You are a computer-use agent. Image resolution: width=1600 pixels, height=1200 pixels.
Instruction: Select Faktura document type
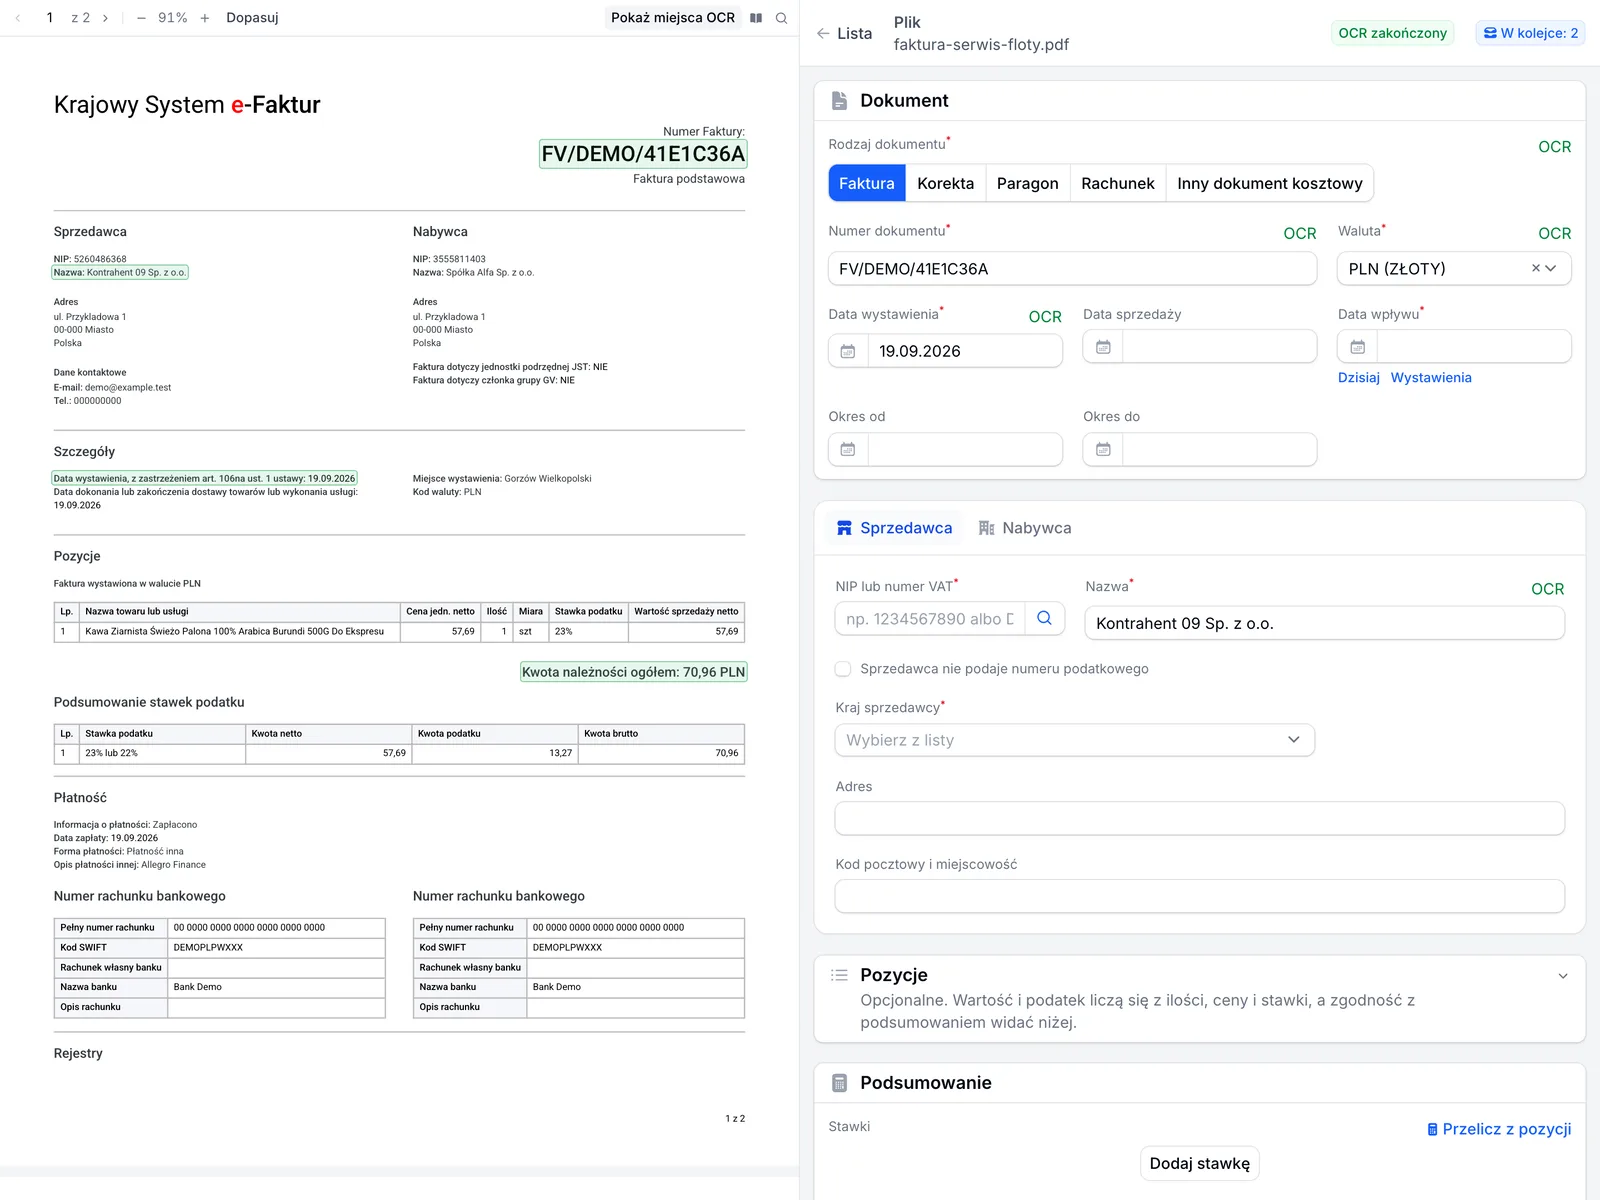[x=867, y=183]
